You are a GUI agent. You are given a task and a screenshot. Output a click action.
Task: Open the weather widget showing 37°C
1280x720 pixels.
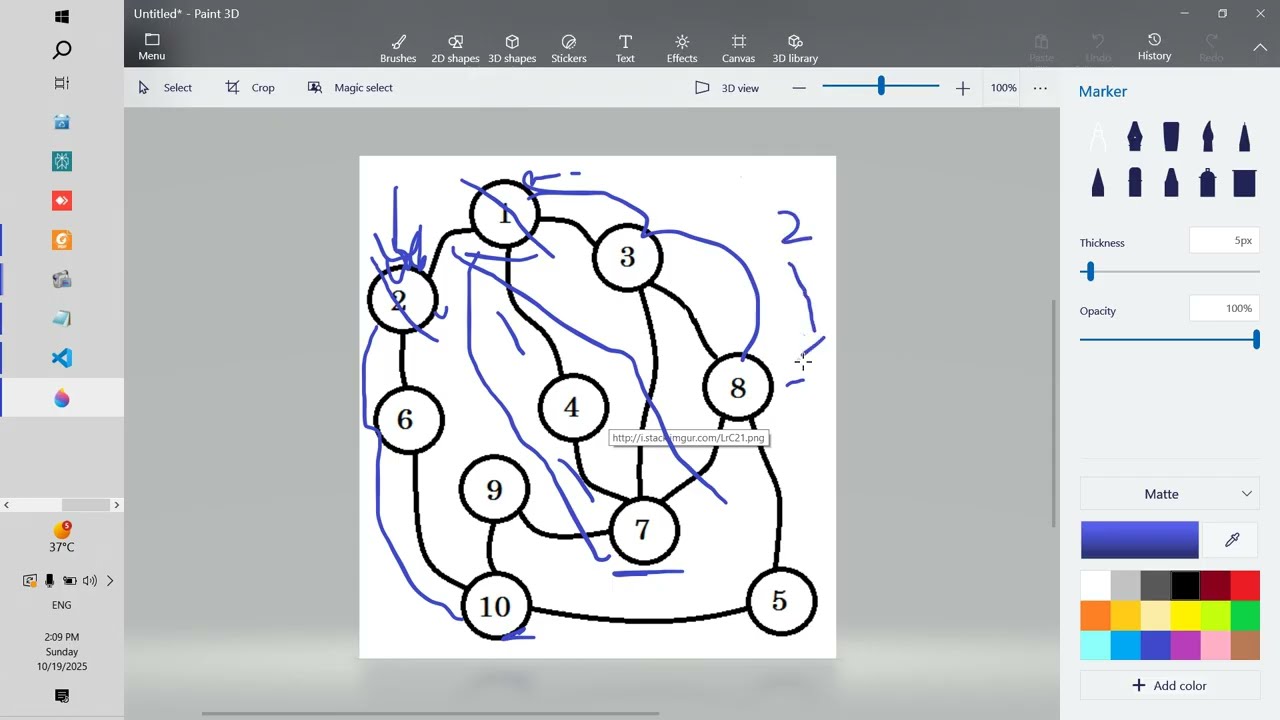(62, 537)
